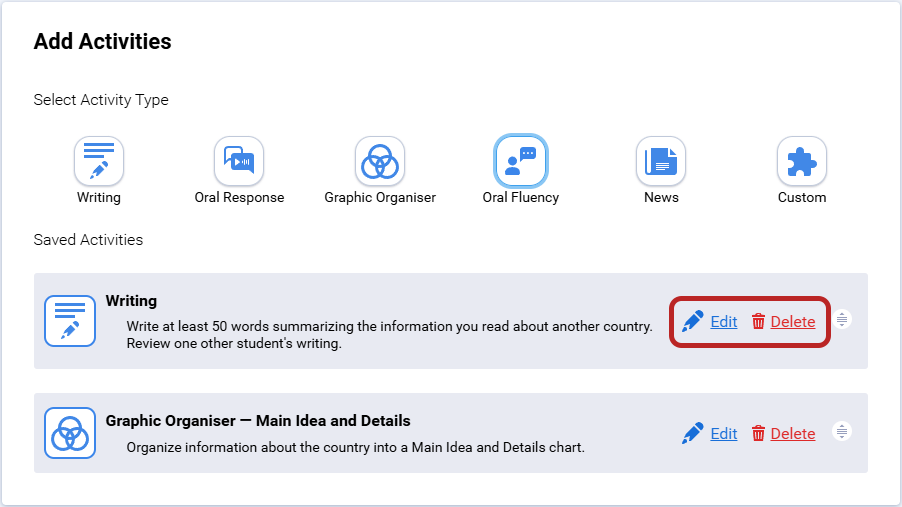Choose the News activity type icon
This screenshot has width=902, height=507.
click(x=661, y=161)
